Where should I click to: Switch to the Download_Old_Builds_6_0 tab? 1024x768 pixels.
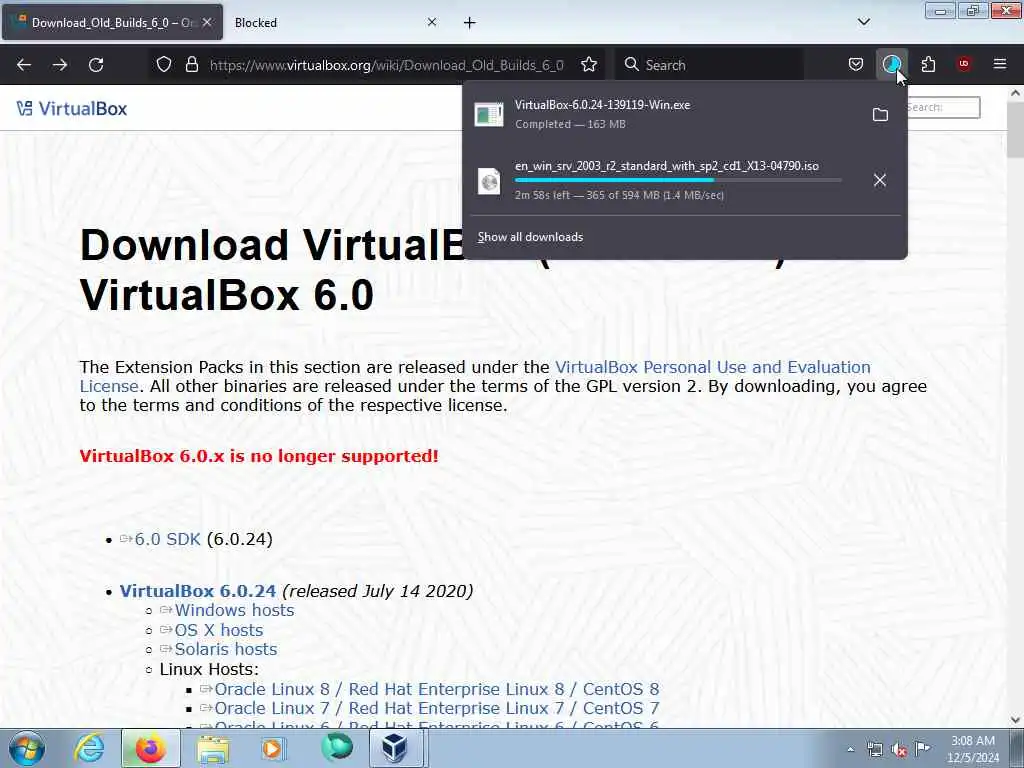113,22
